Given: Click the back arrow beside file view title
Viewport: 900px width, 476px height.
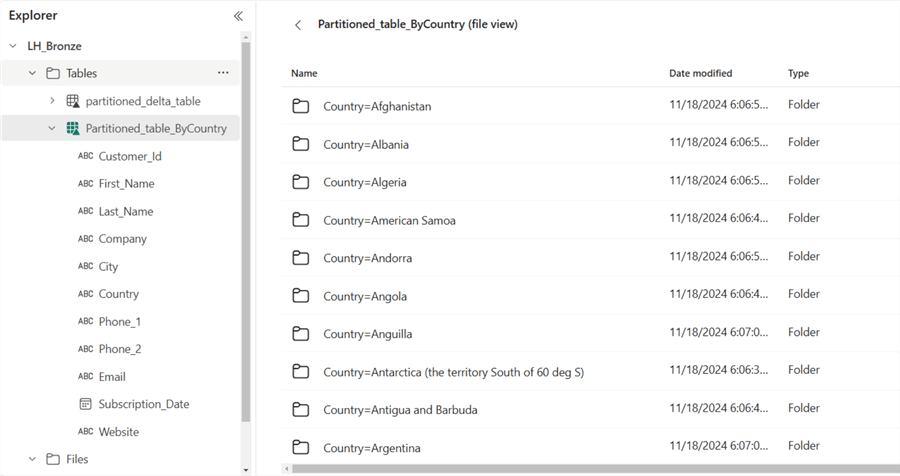Looking at the screenshot, I should pos(298,25).
